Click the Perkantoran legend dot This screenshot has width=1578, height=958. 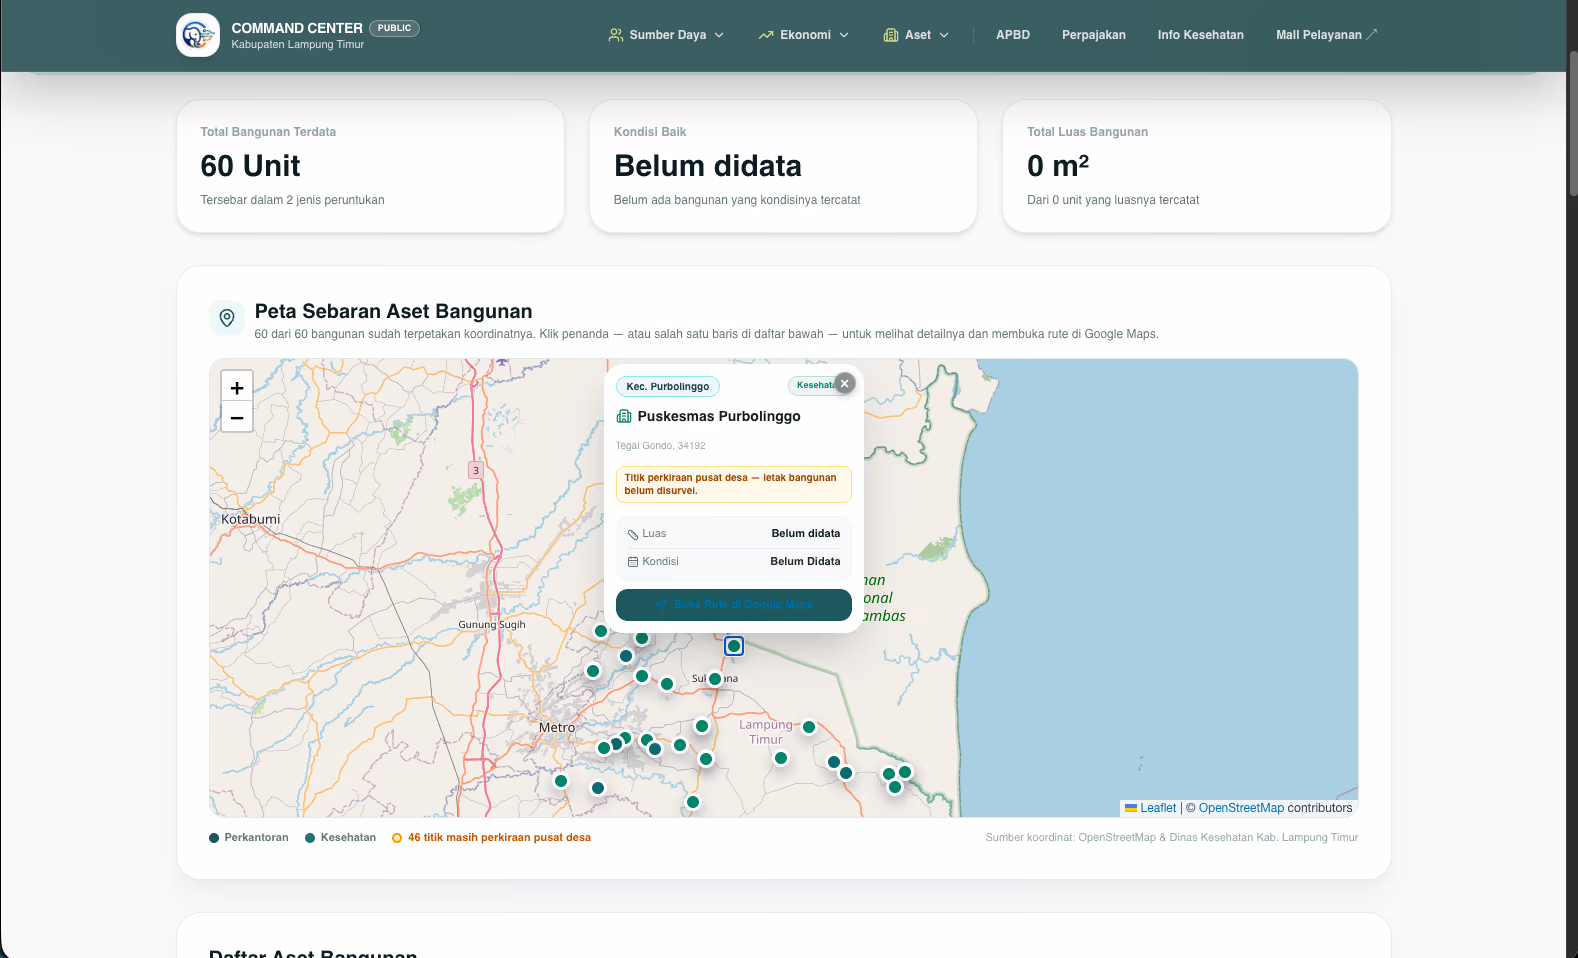[x=214, y=838]
